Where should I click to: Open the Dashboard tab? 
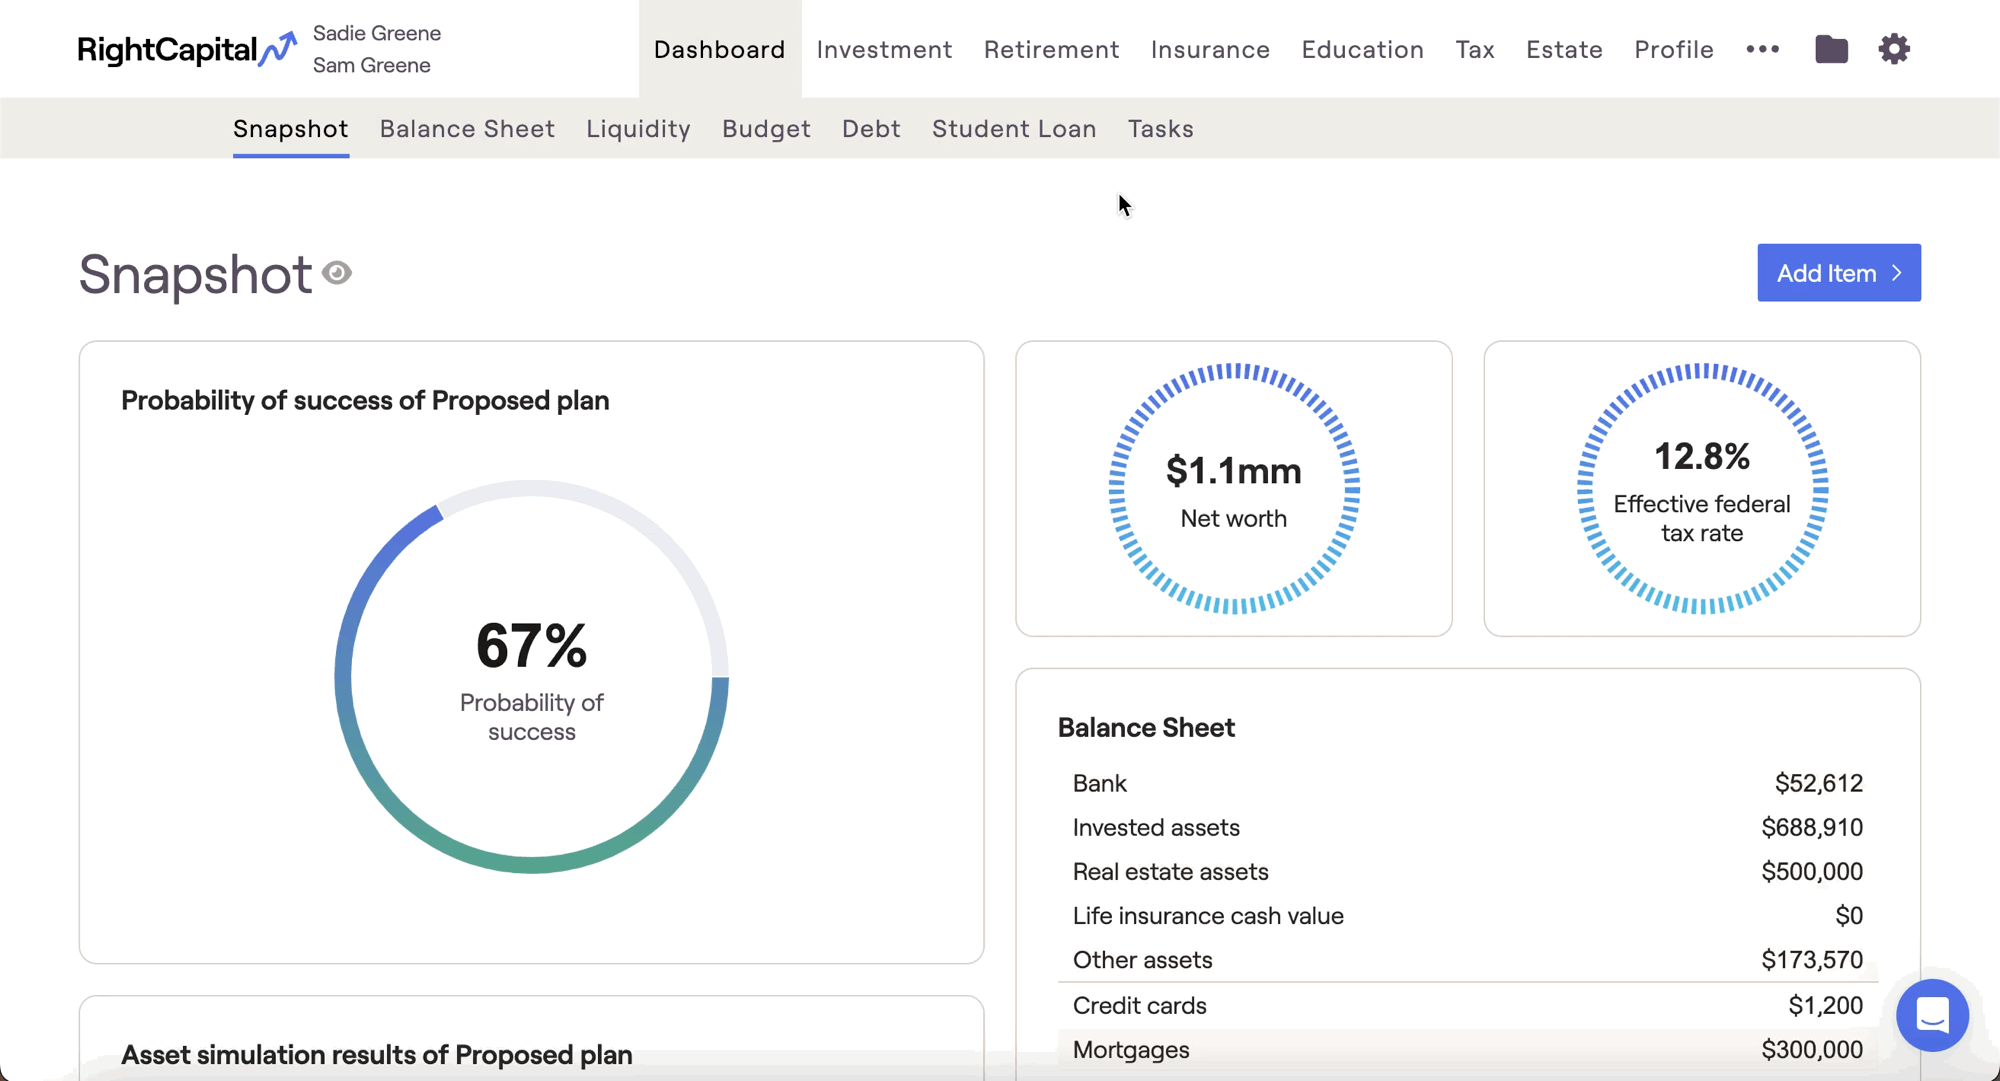pyautogui.click(x=720, y=49)
